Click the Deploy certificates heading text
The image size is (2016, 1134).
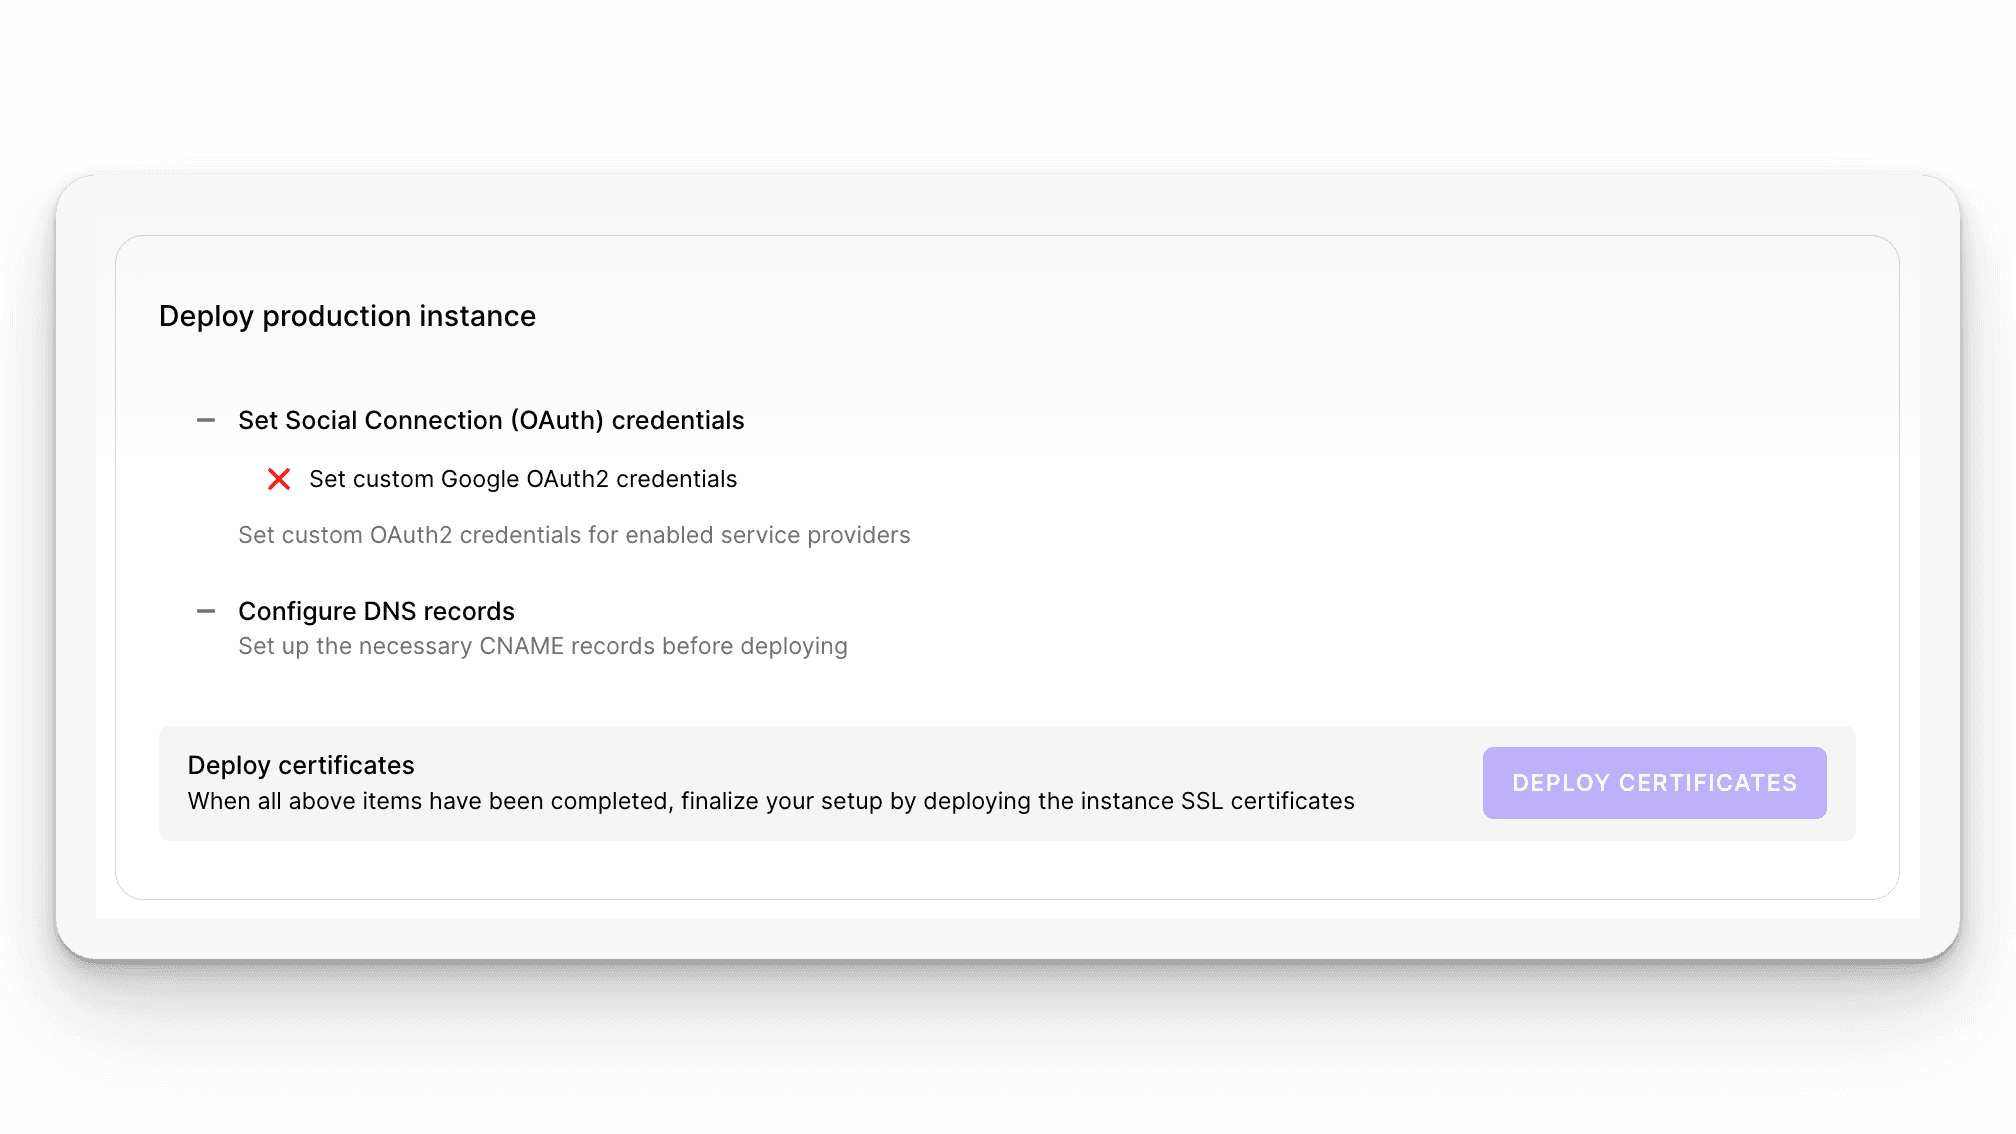(301, 765)
